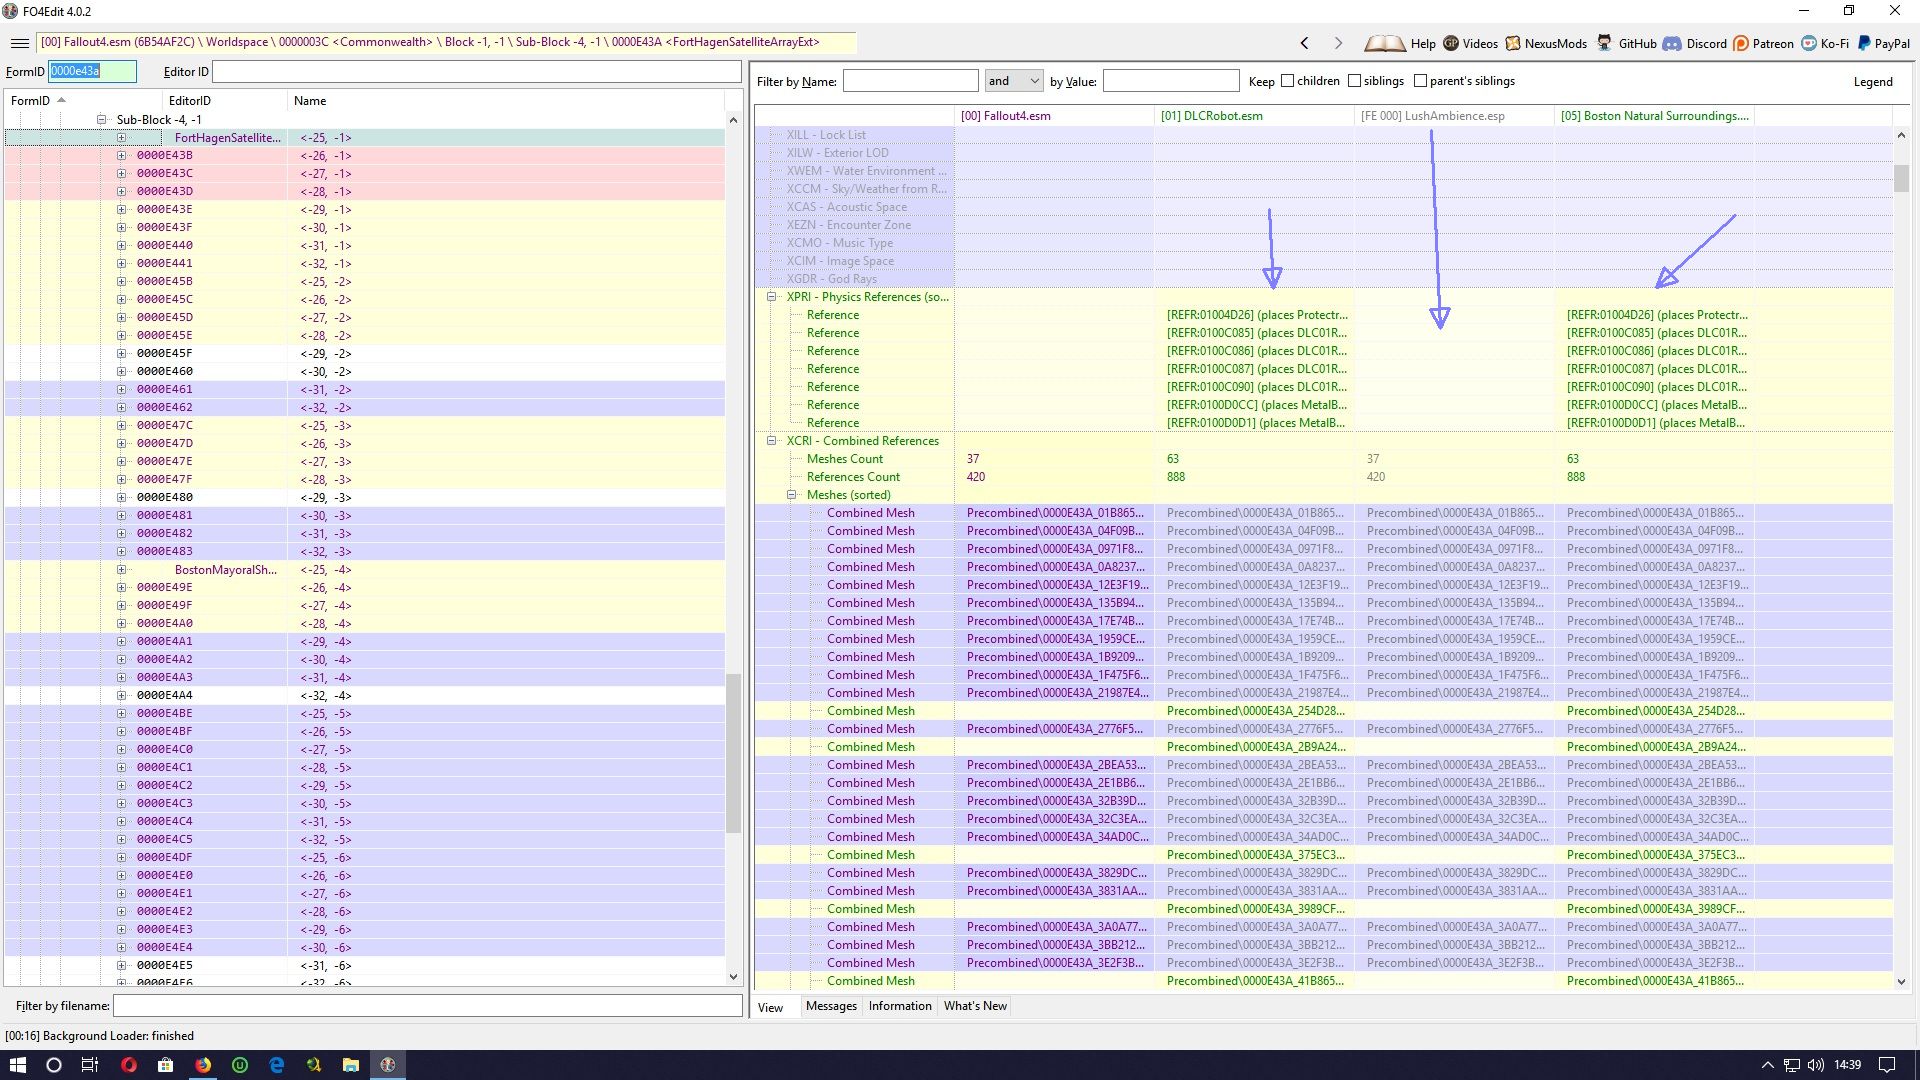Click the back navigation arrow
Viewport: 1920px width, 1080px height.
(1304, 43)
